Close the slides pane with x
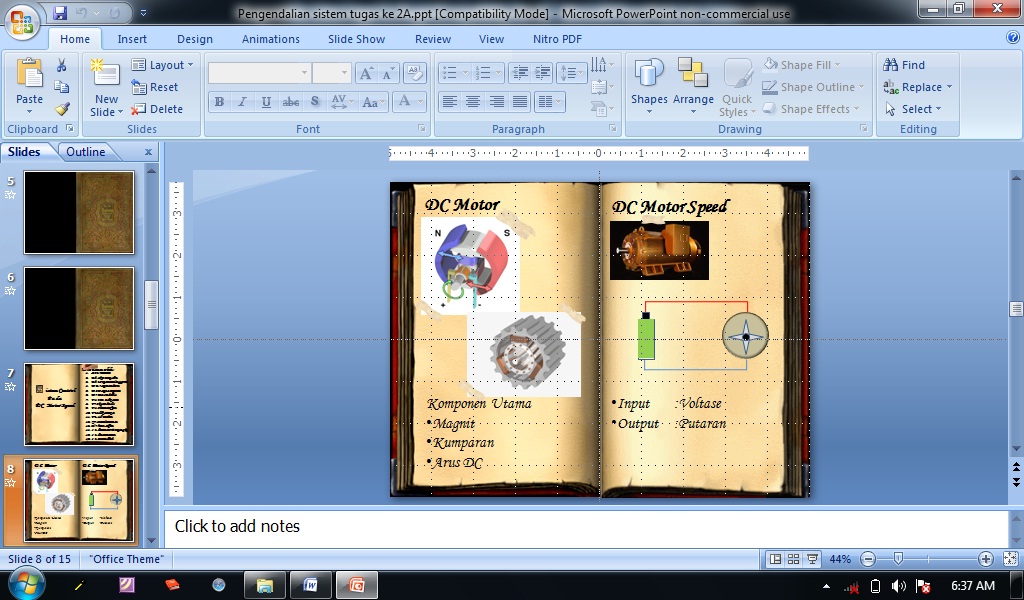 (x=148, y=151)
